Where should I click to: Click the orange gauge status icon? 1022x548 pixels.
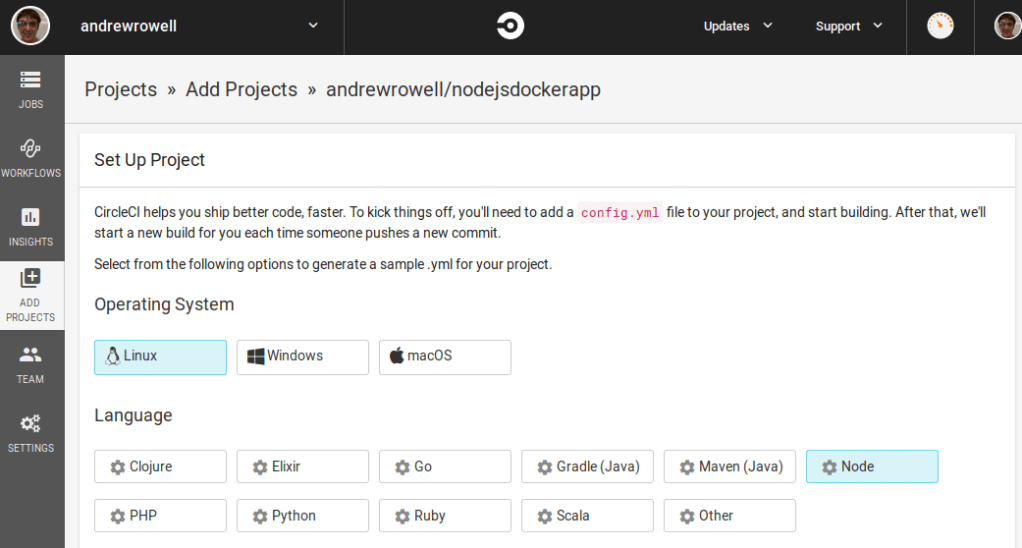click(940, 26)
